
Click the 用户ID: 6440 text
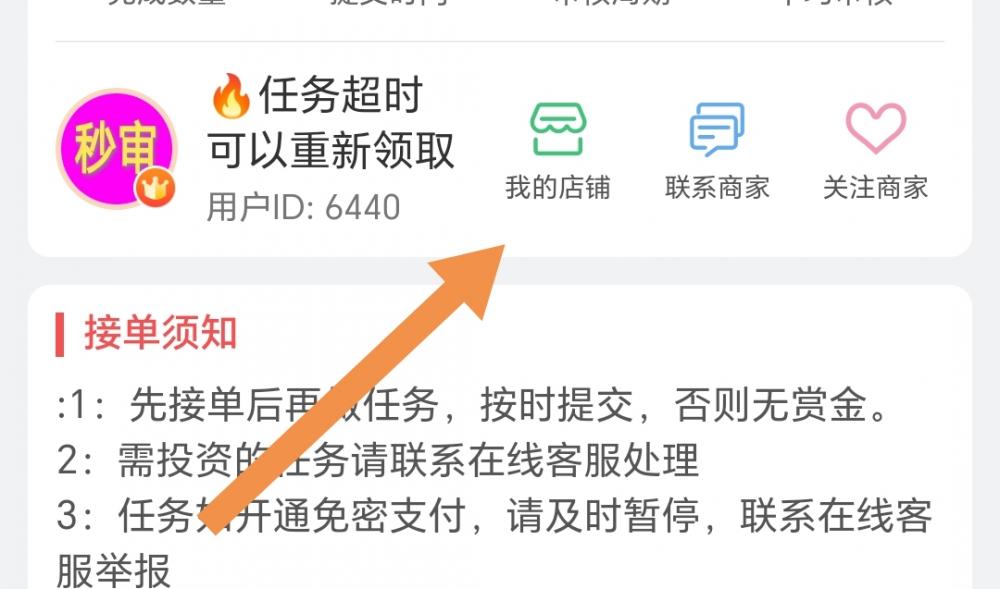(304, 207)
